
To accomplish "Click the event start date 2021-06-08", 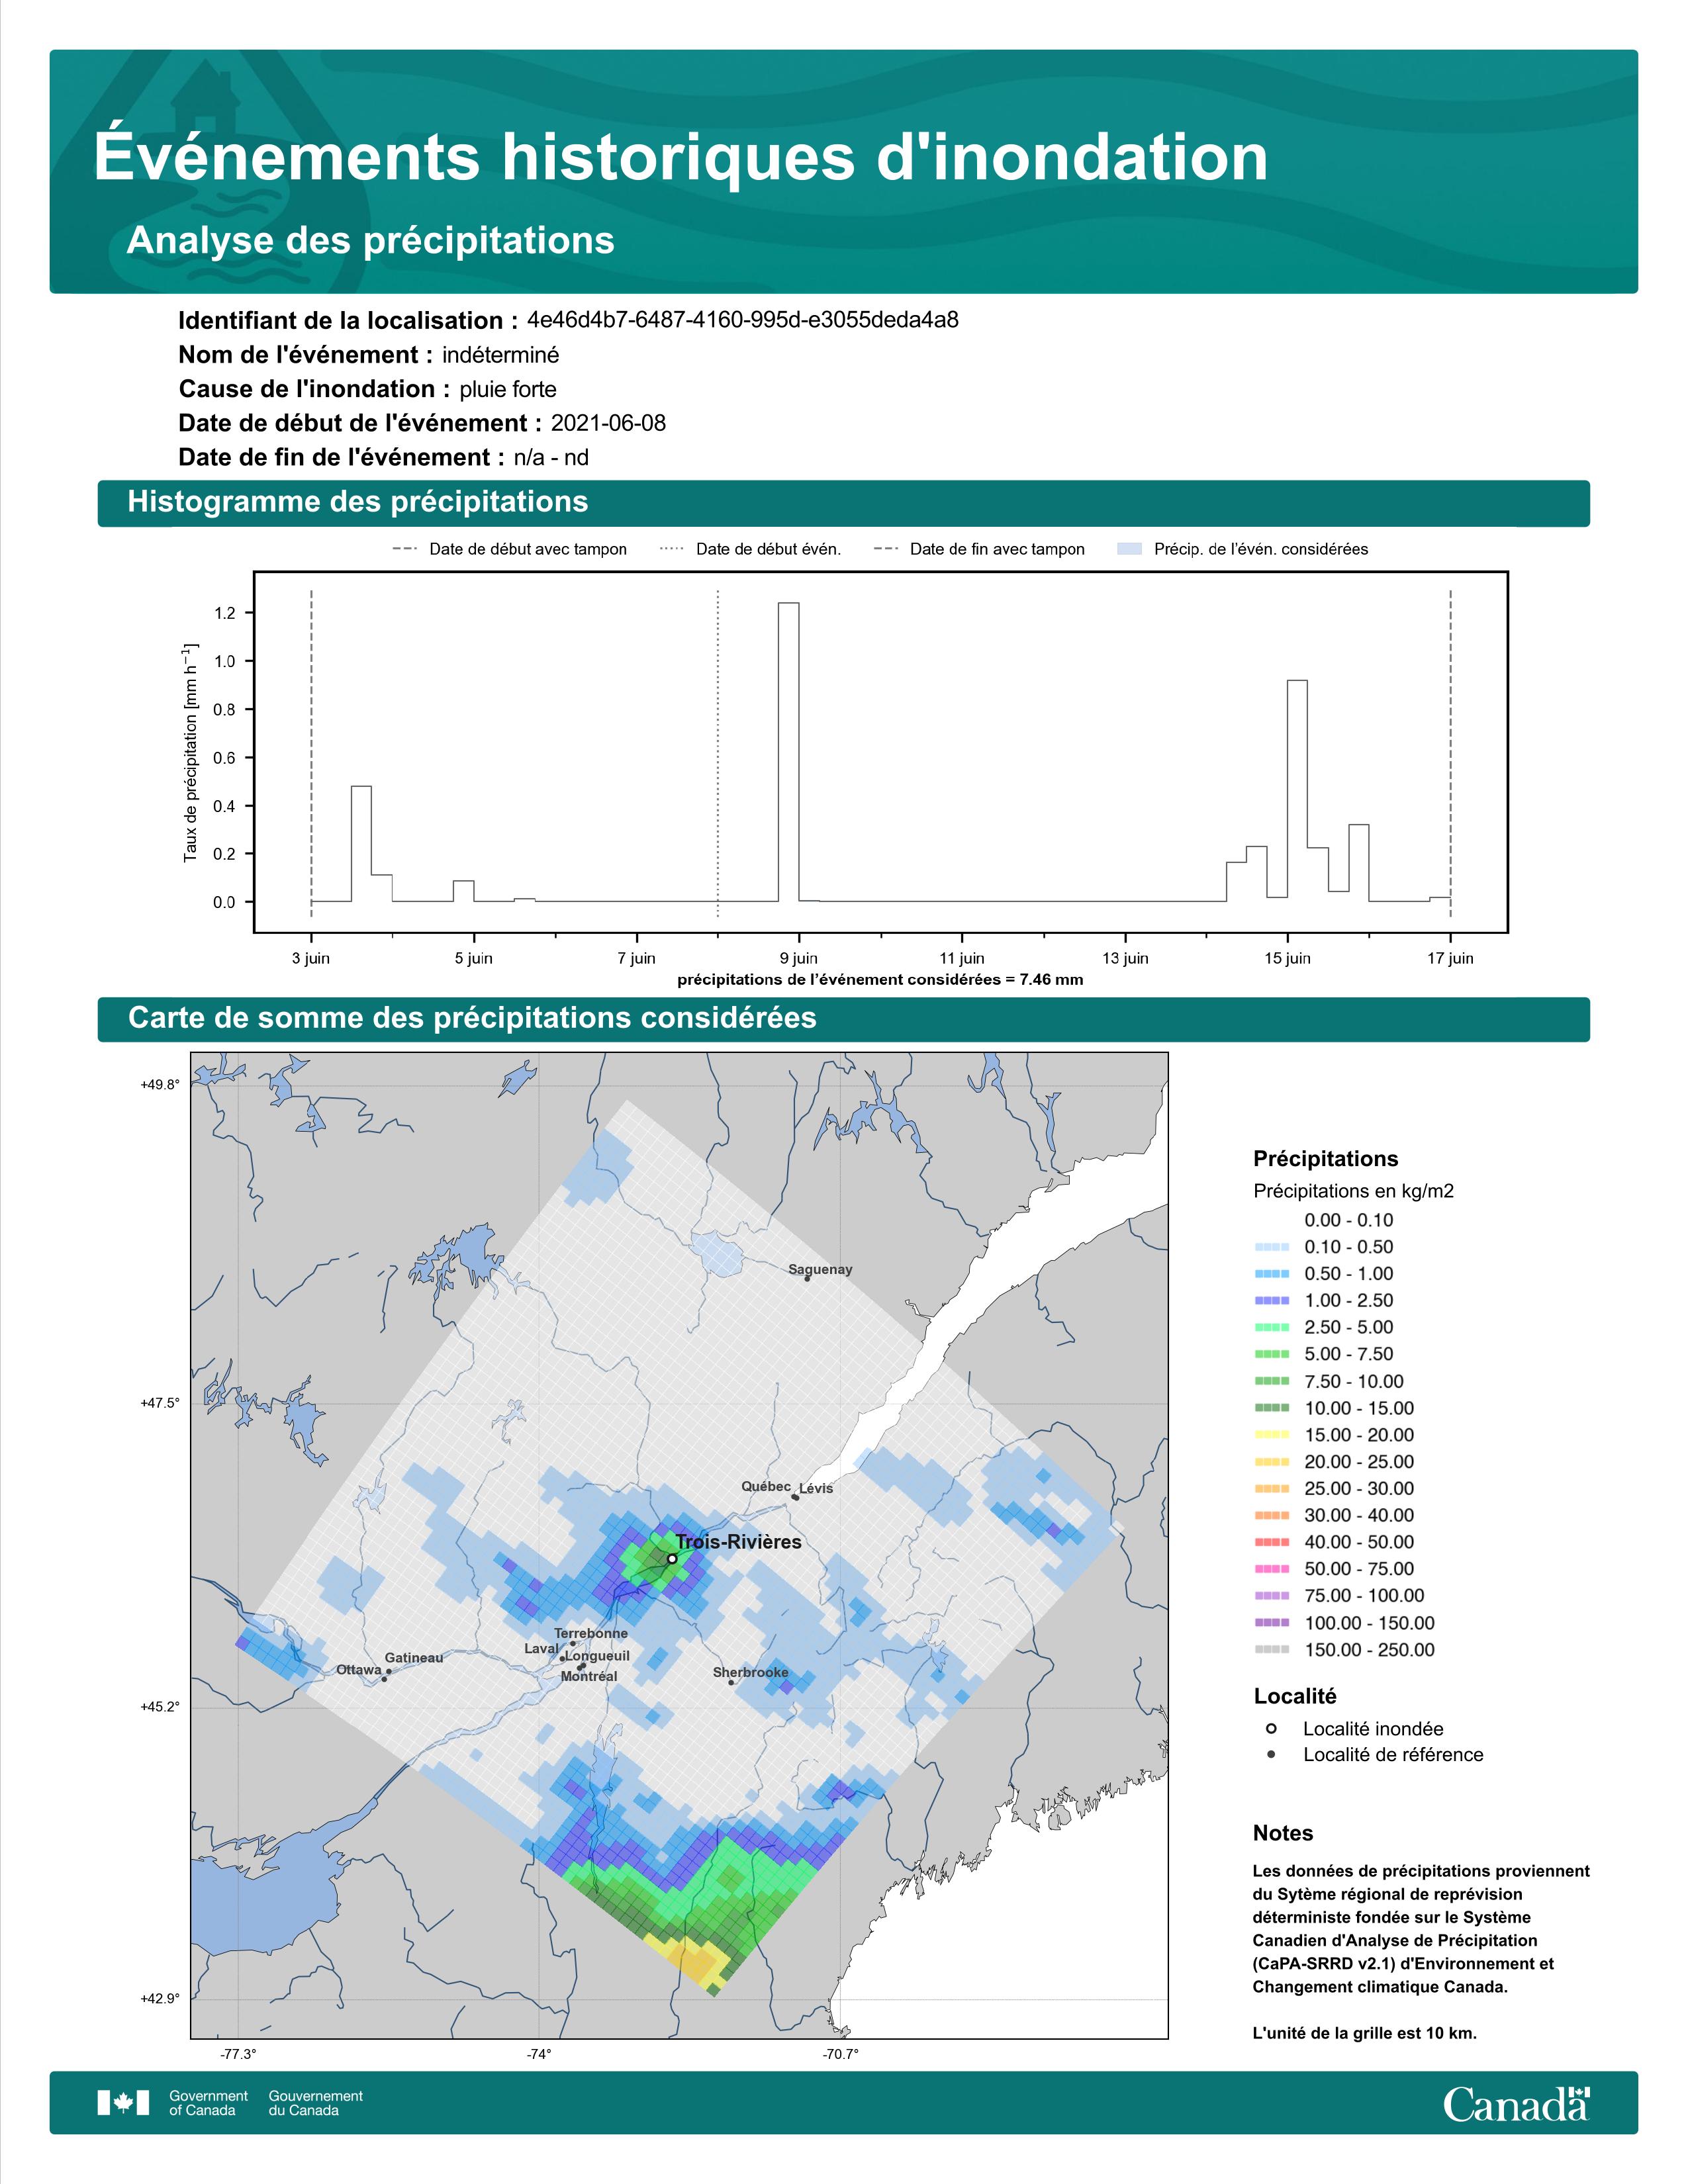I will click(608, 423).
